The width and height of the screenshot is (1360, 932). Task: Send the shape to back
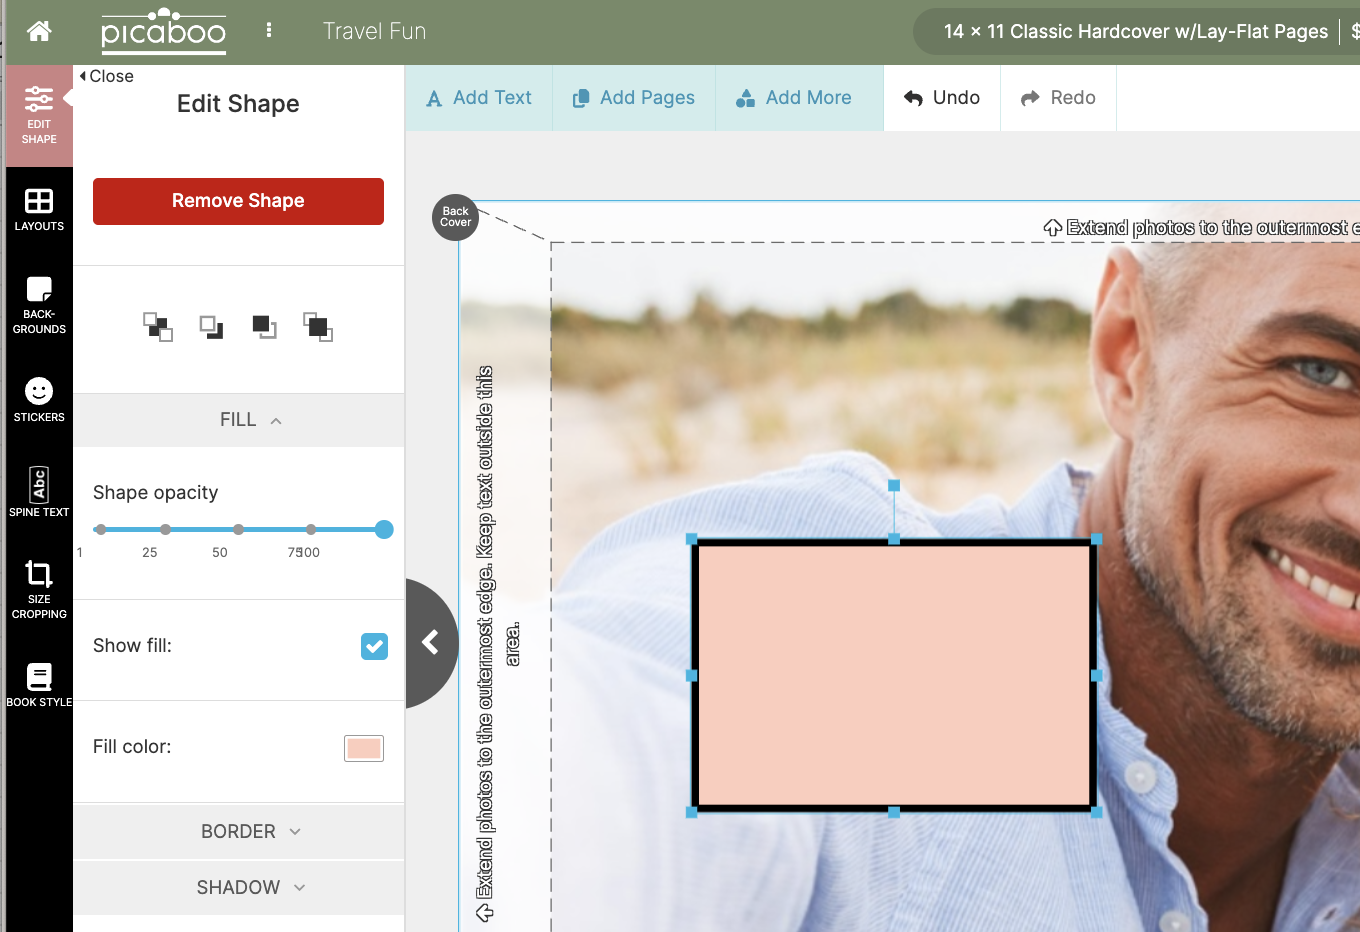(158, 327)
